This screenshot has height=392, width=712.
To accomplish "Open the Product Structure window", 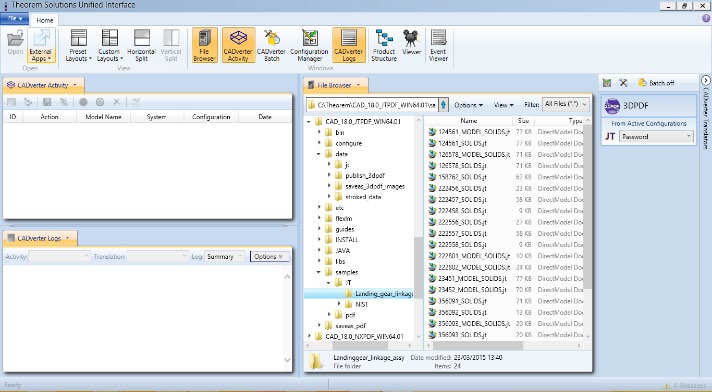I will 384,45.
